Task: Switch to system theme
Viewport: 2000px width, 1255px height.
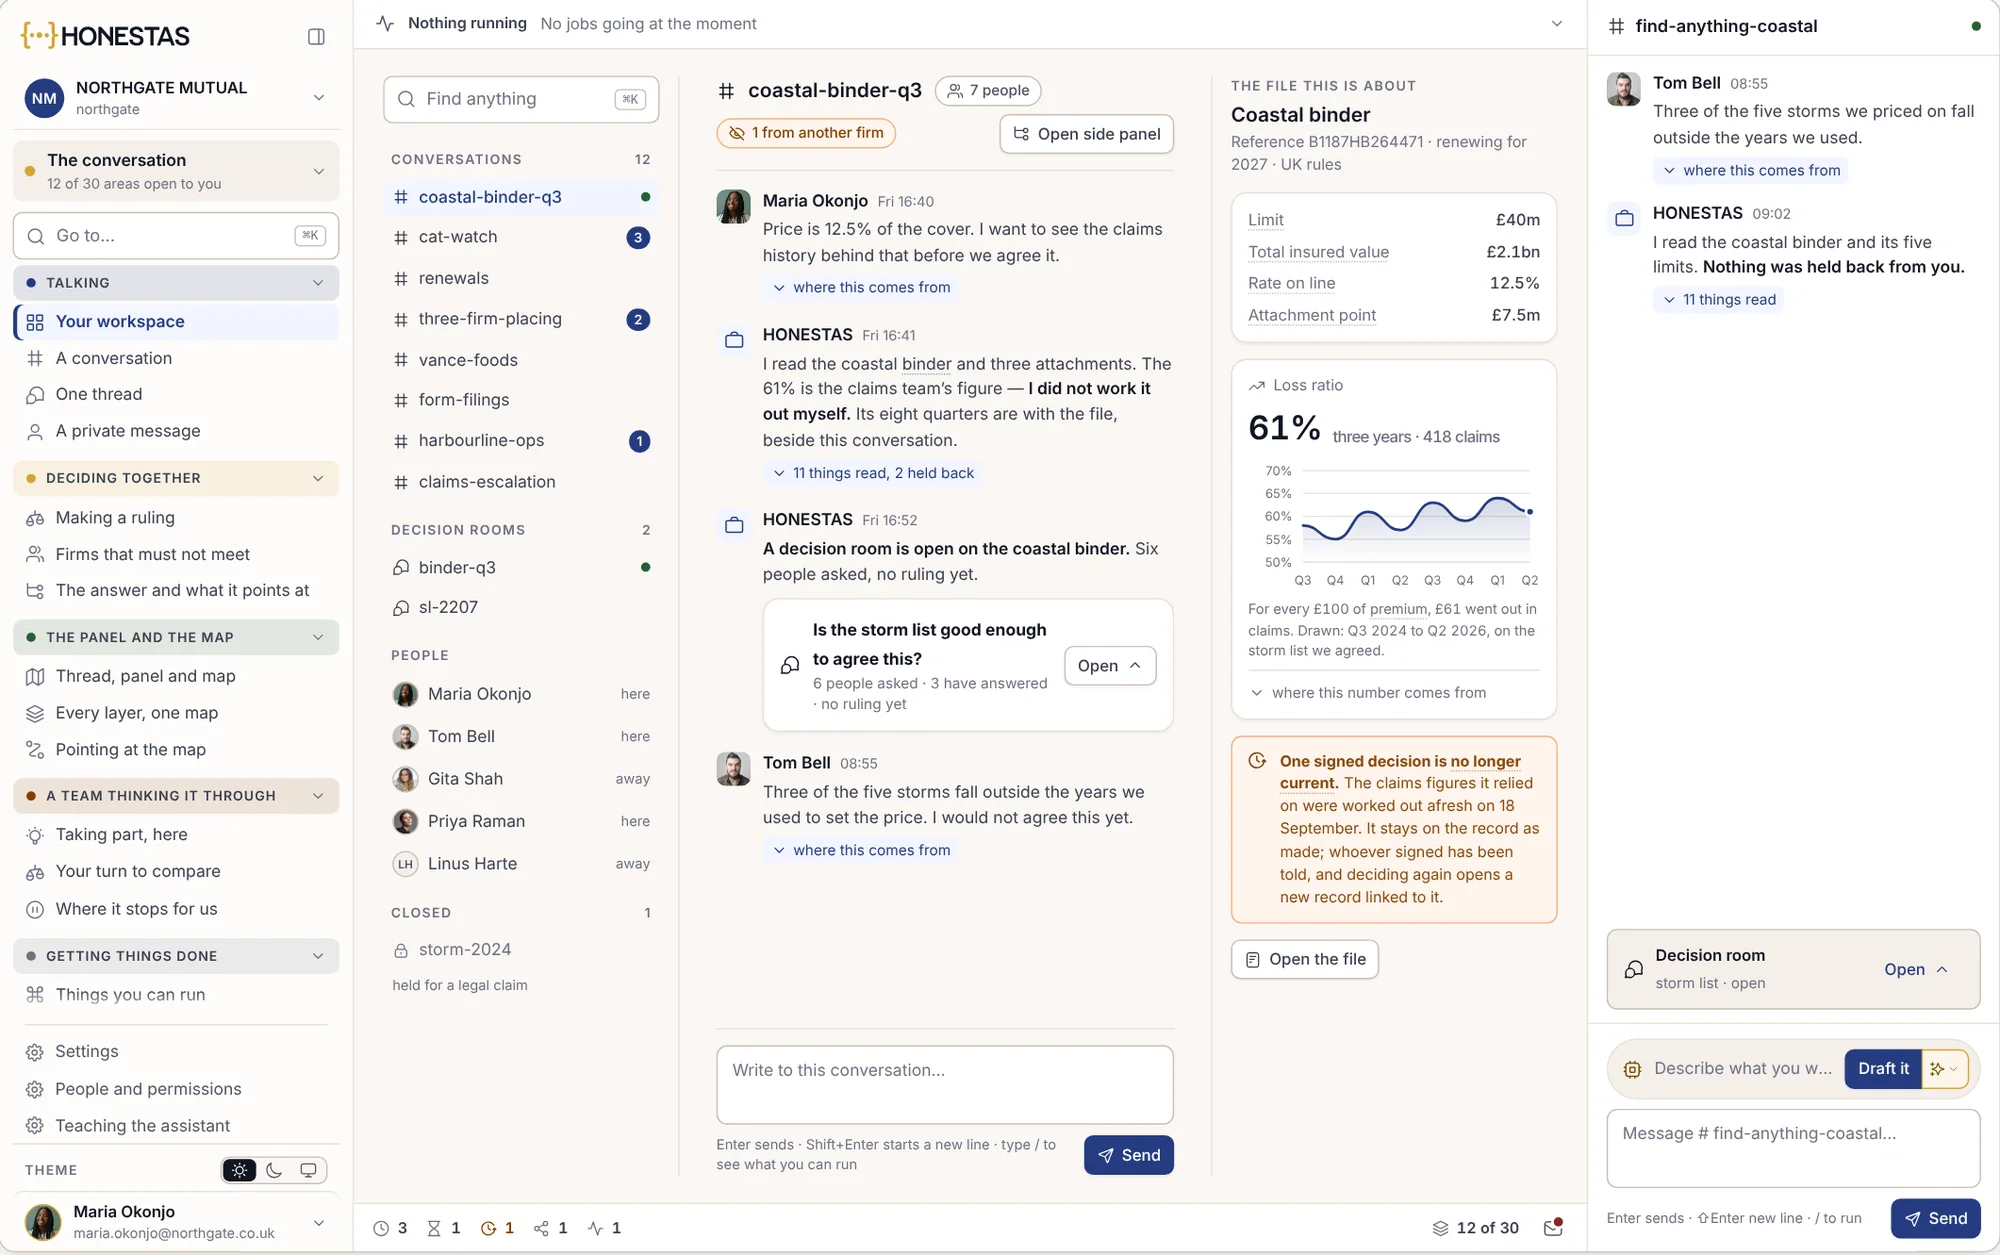Action: click(x=308, y=1170)
